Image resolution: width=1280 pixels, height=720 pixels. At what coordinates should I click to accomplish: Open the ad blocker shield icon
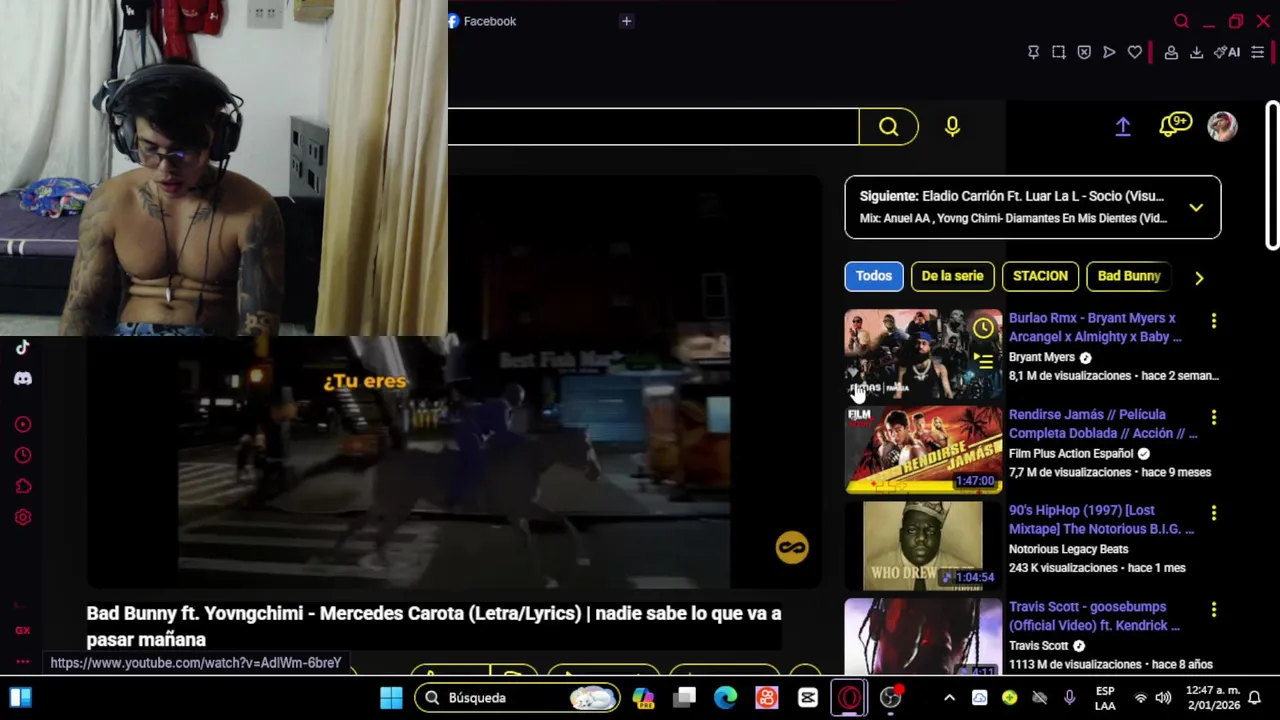click(1084, 52)
